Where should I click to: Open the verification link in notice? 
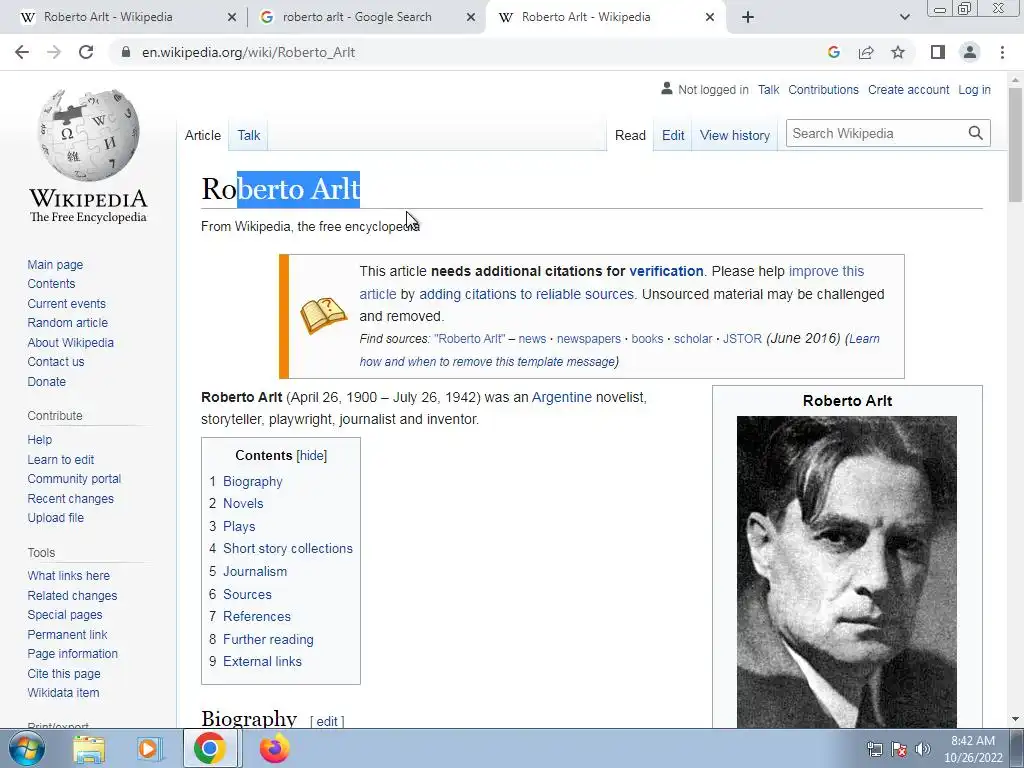(666, 271)
